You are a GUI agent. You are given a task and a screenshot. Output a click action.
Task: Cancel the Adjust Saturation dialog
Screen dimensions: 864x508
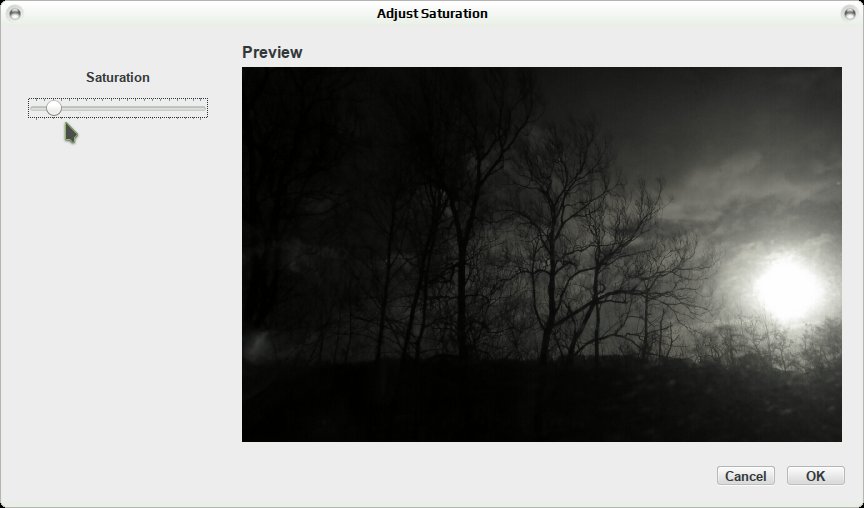click(746, 476)
